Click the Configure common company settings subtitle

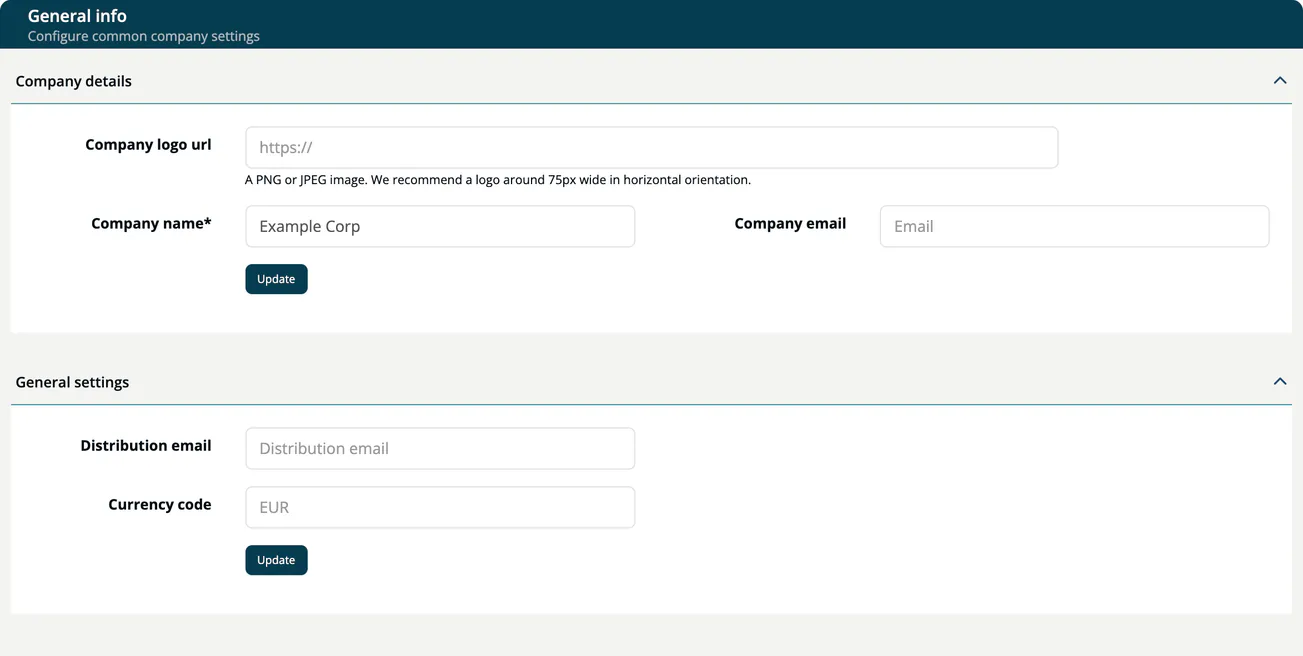coord(143,36)
